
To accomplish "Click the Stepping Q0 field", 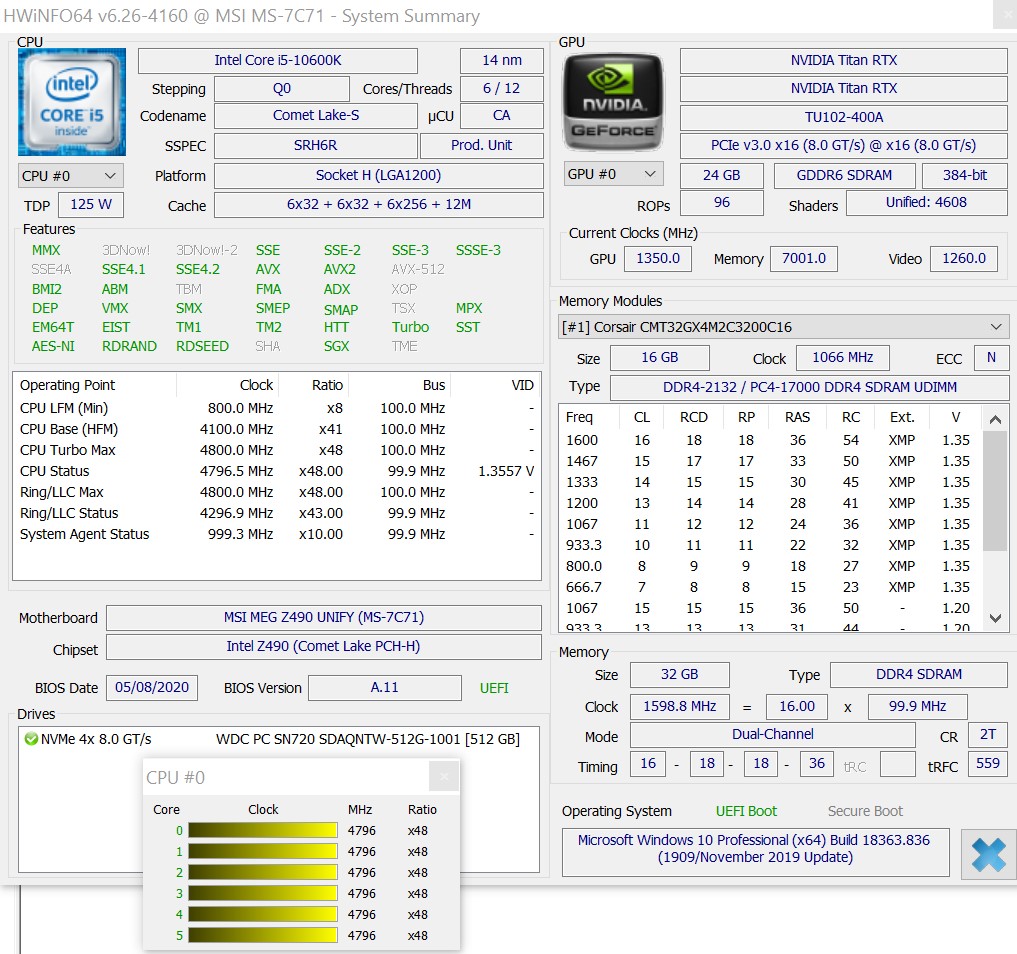I will pyautogui.click(x=281, y=89).
